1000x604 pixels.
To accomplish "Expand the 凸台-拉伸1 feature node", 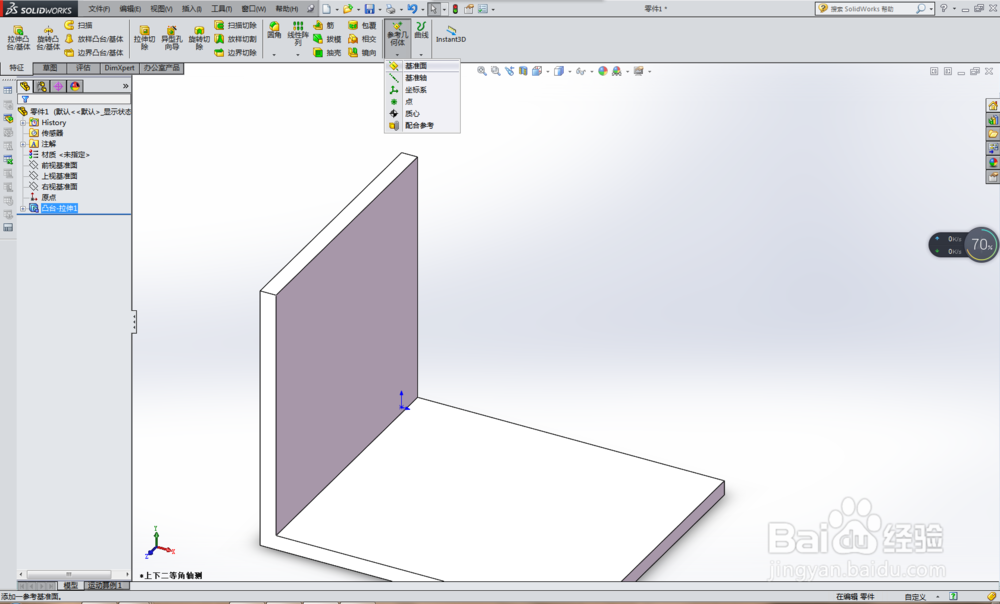I will tap(23, 209).
